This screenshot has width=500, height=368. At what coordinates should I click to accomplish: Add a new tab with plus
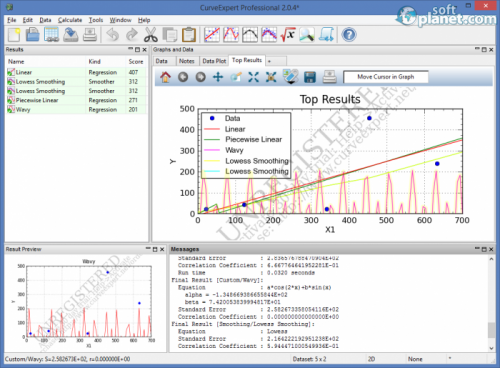270,61
